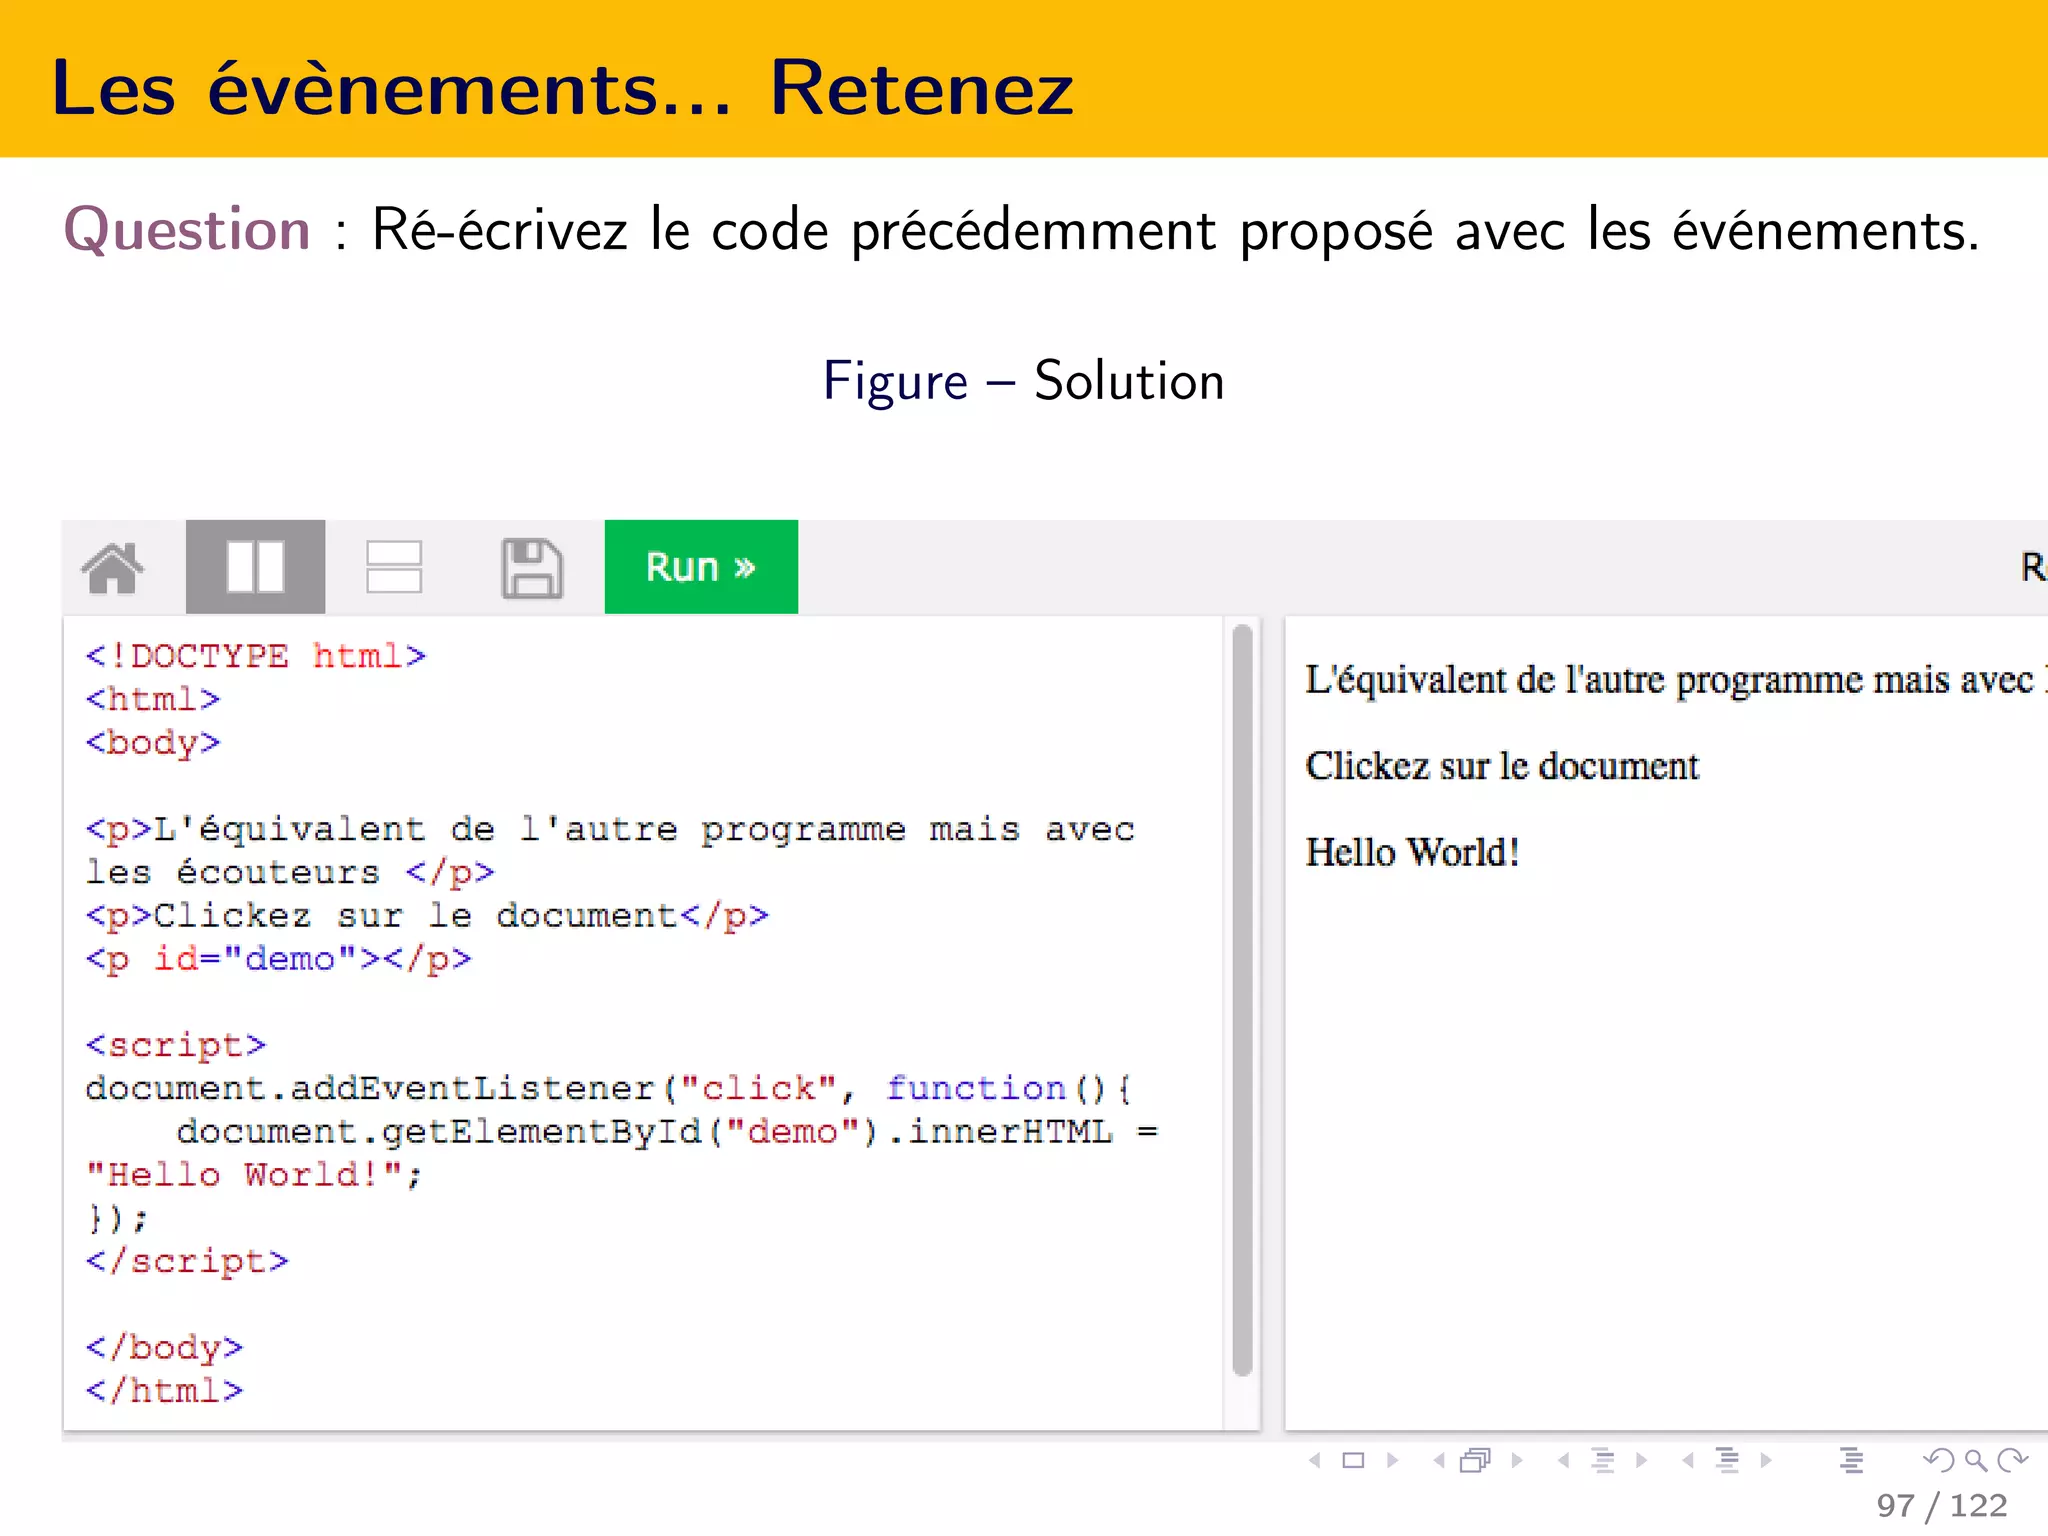Click the section lines icon with faded bottom
The image size is (2048, 1536).
(x=1728, y=1461)
